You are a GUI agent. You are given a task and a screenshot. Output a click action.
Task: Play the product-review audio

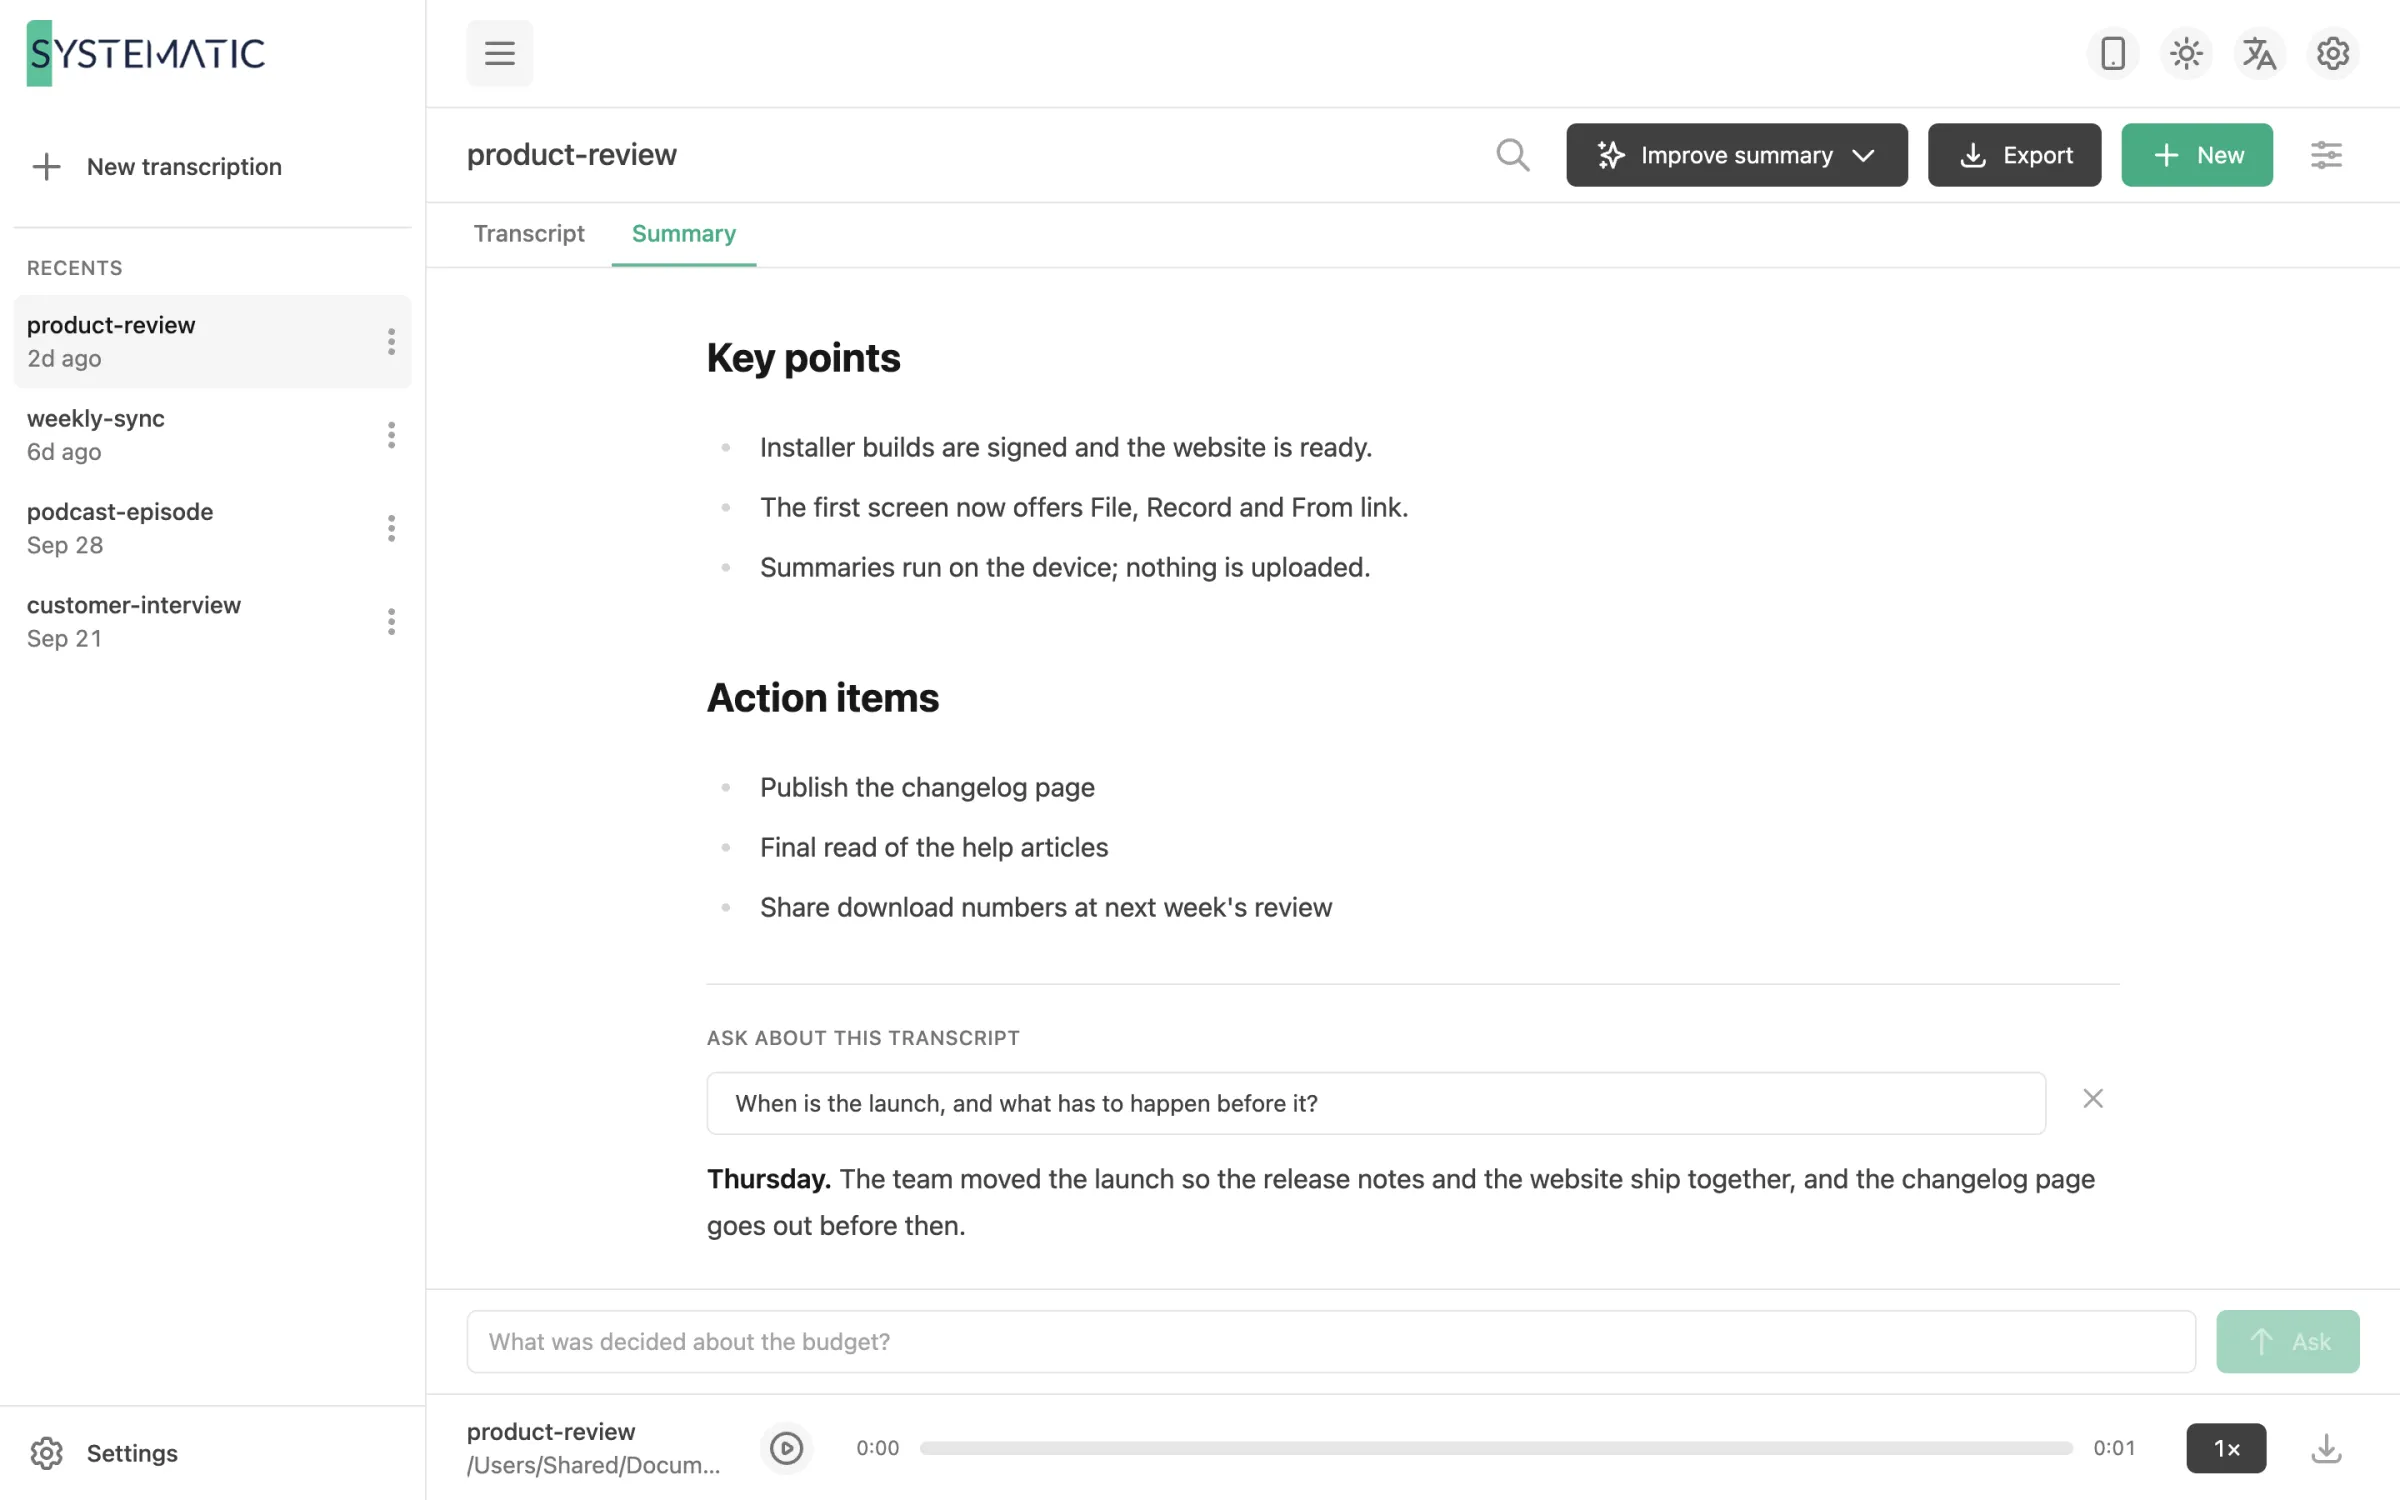coord(786,1447)
